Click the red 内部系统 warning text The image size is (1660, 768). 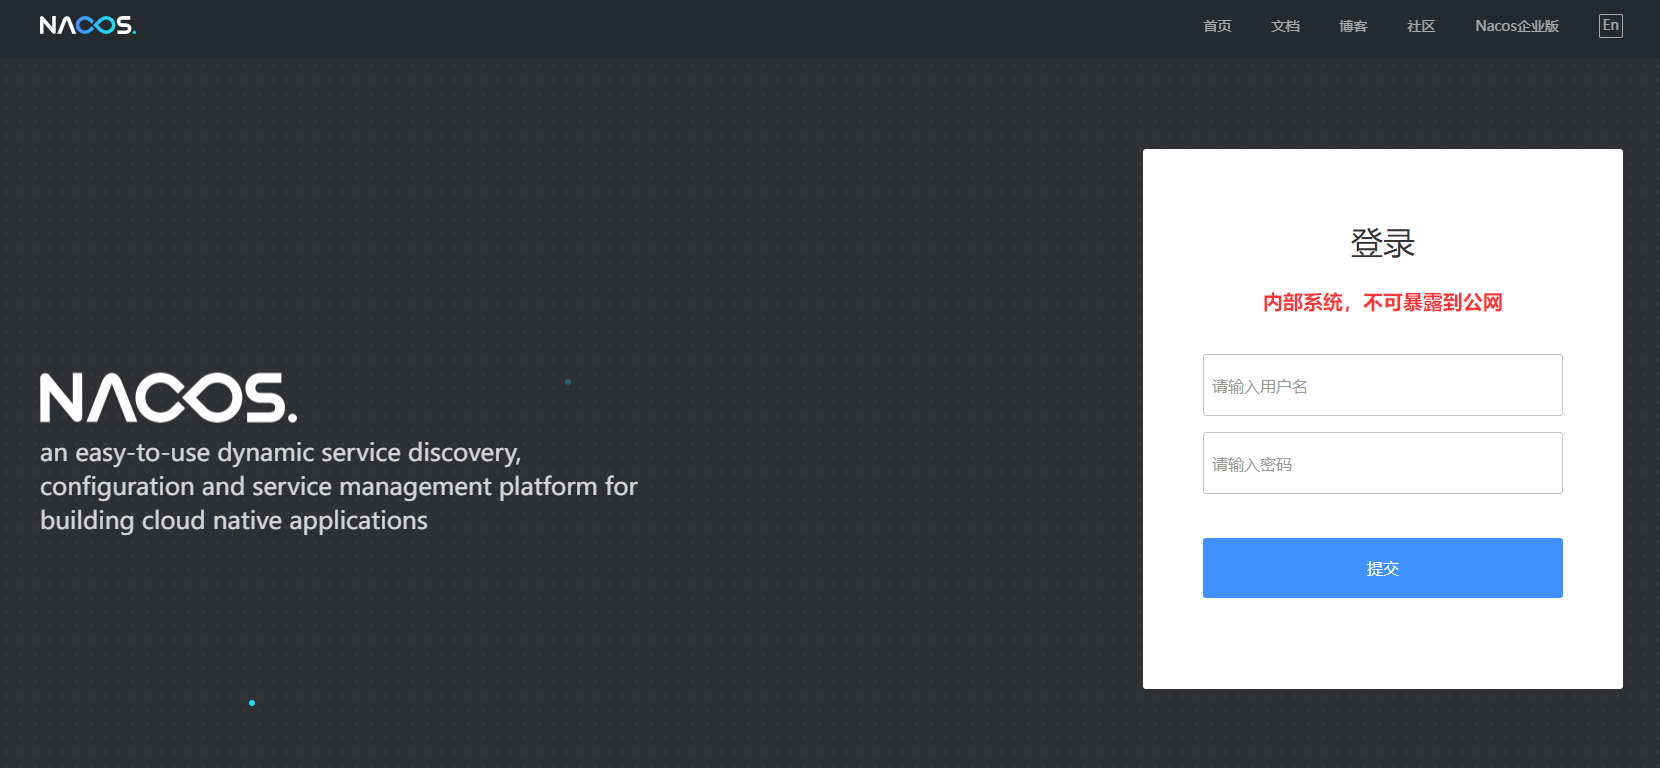pos(1382,302)
